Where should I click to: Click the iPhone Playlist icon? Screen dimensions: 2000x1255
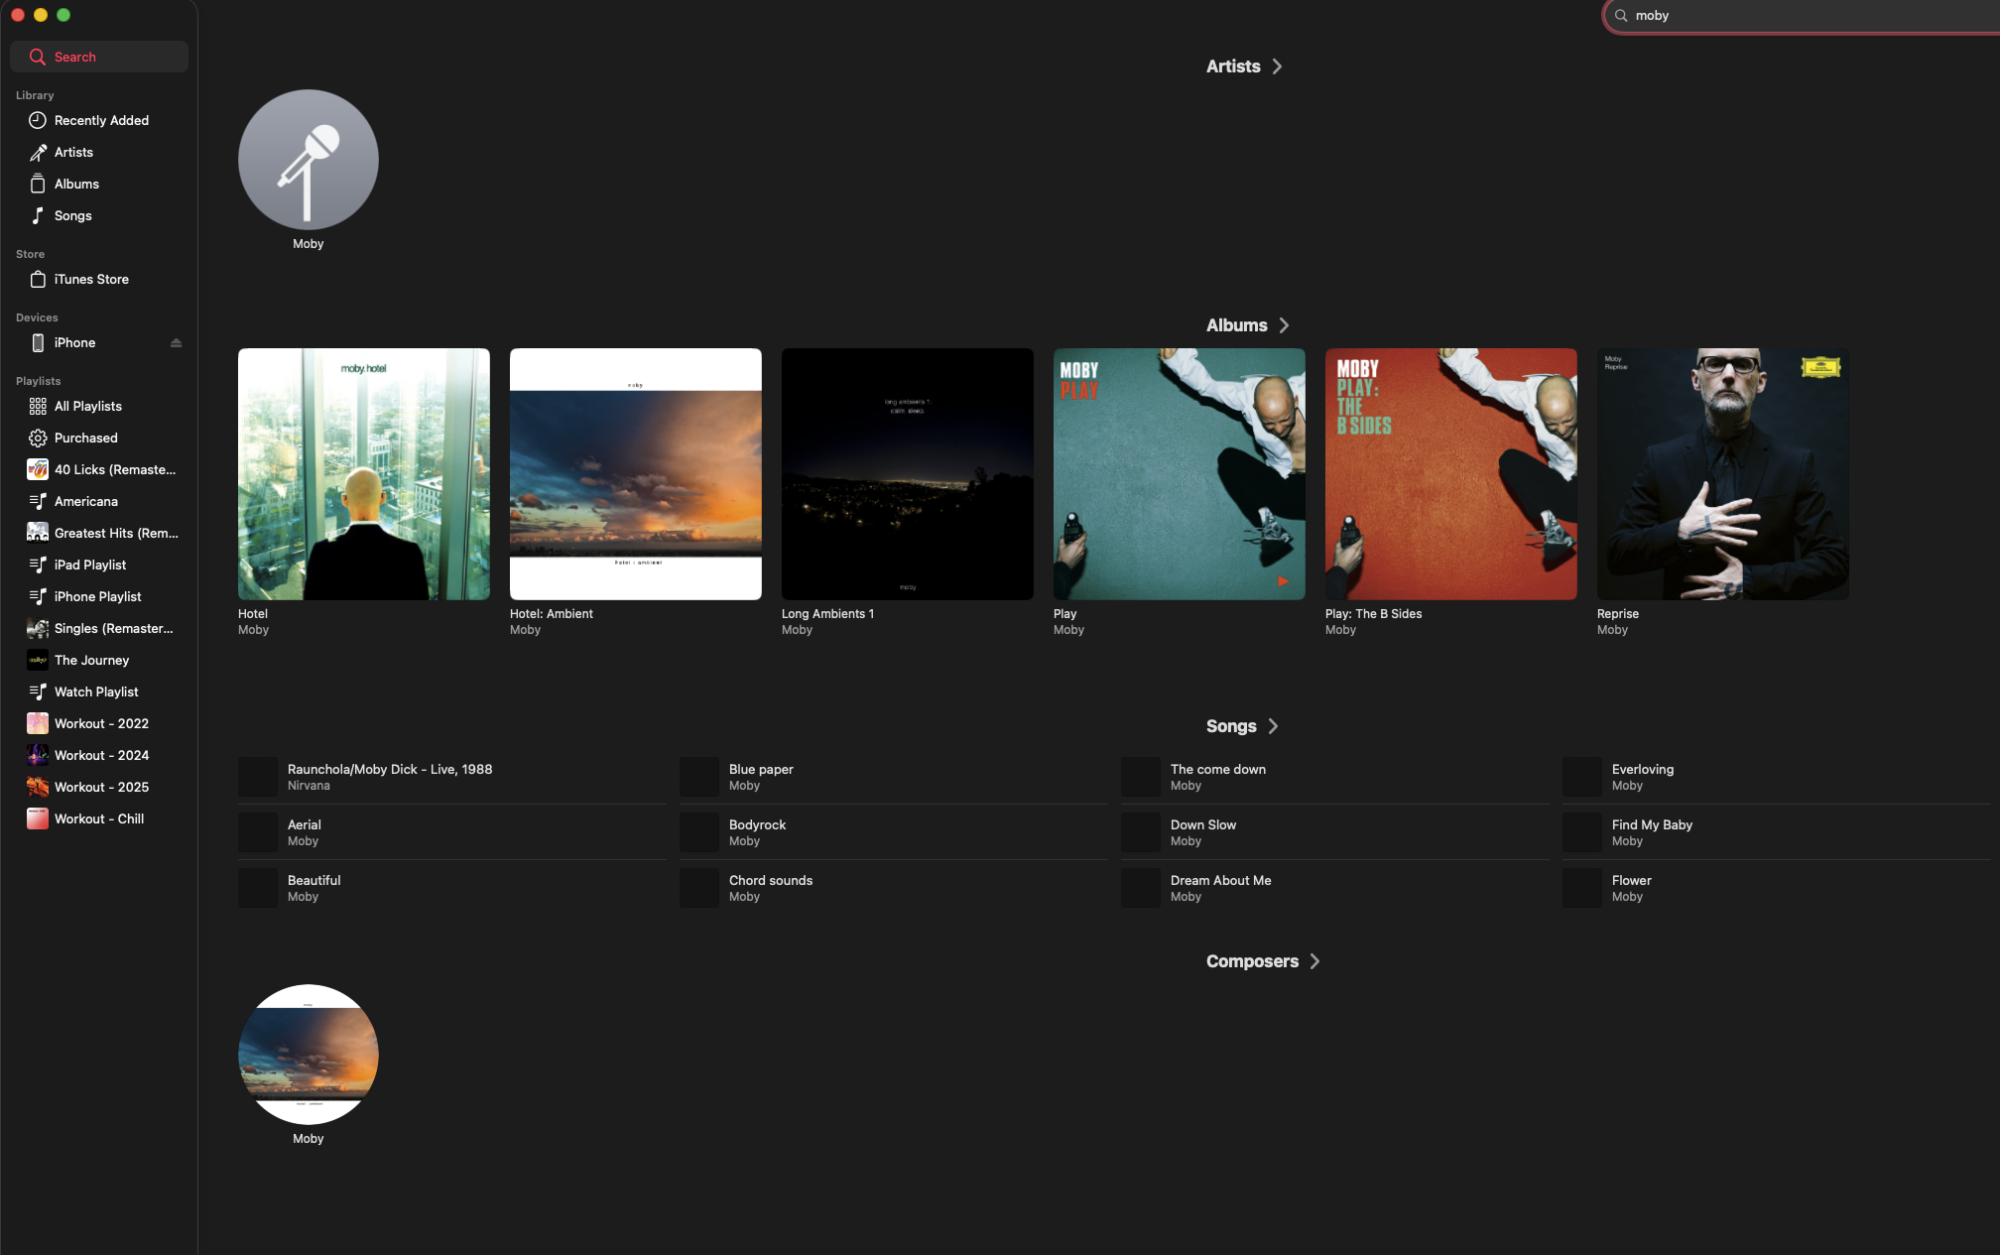click(38, 597)
